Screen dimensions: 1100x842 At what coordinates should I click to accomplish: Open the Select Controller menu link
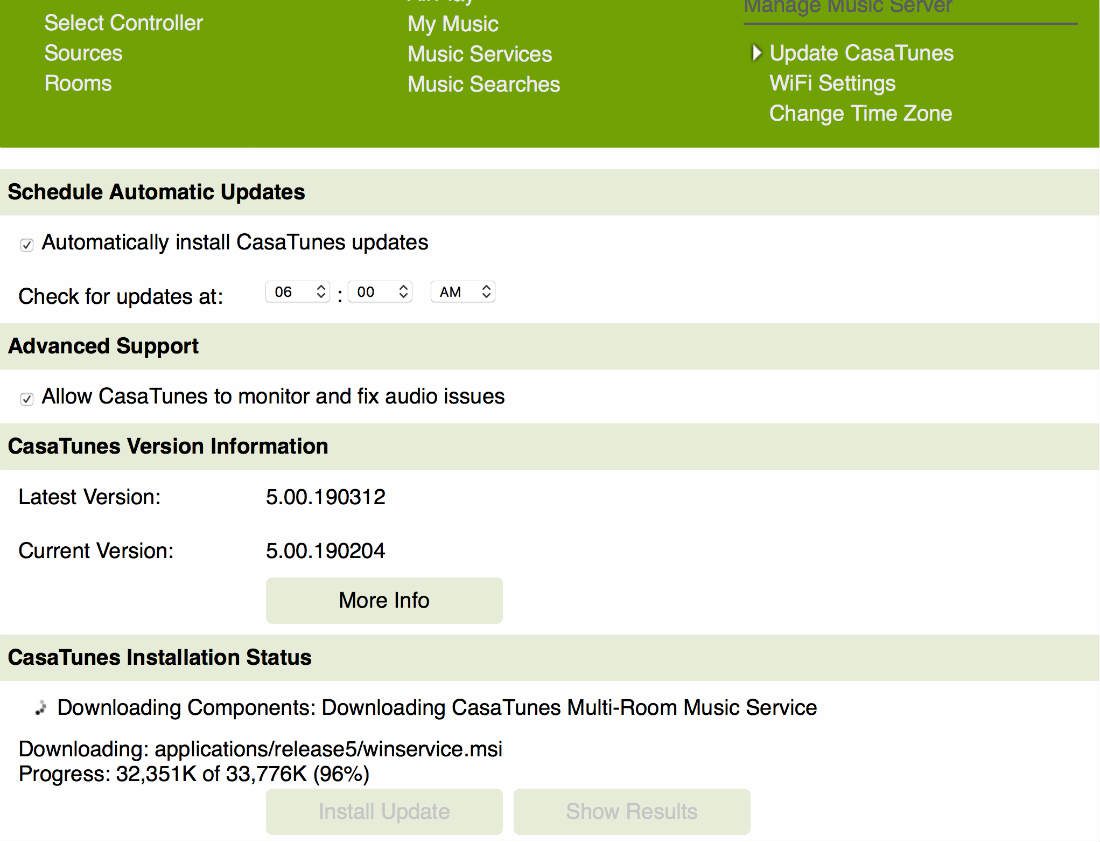pos(123,23)
